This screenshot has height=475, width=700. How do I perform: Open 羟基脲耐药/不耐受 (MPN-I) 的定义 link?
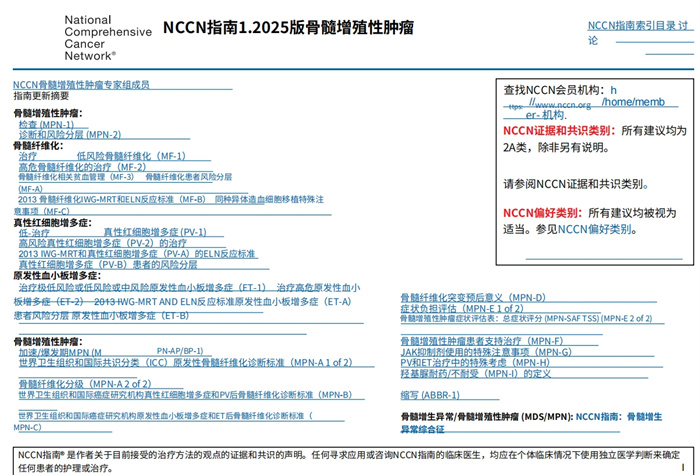pos(475,374)
